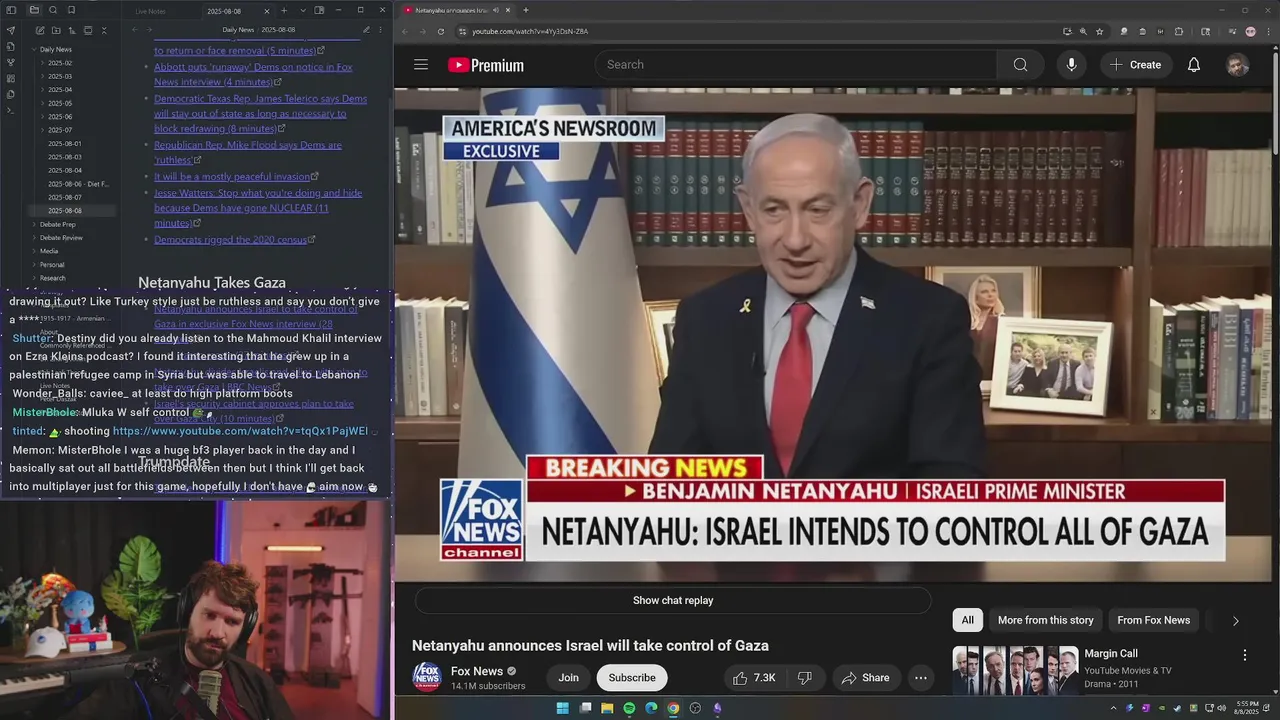Open more actions for the video
This screenshot has height=720, width=1280.
click(x=920, y=678)
